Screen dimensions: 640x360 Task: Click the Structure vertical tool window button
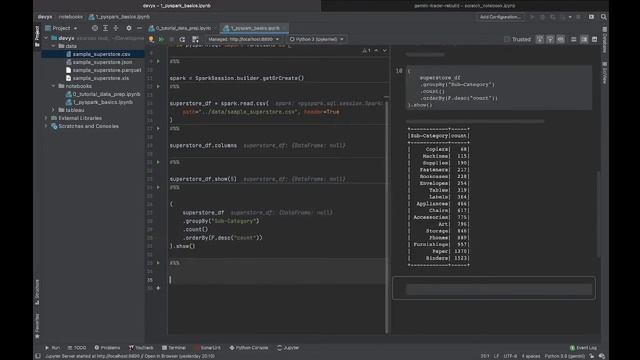point(37,292)
